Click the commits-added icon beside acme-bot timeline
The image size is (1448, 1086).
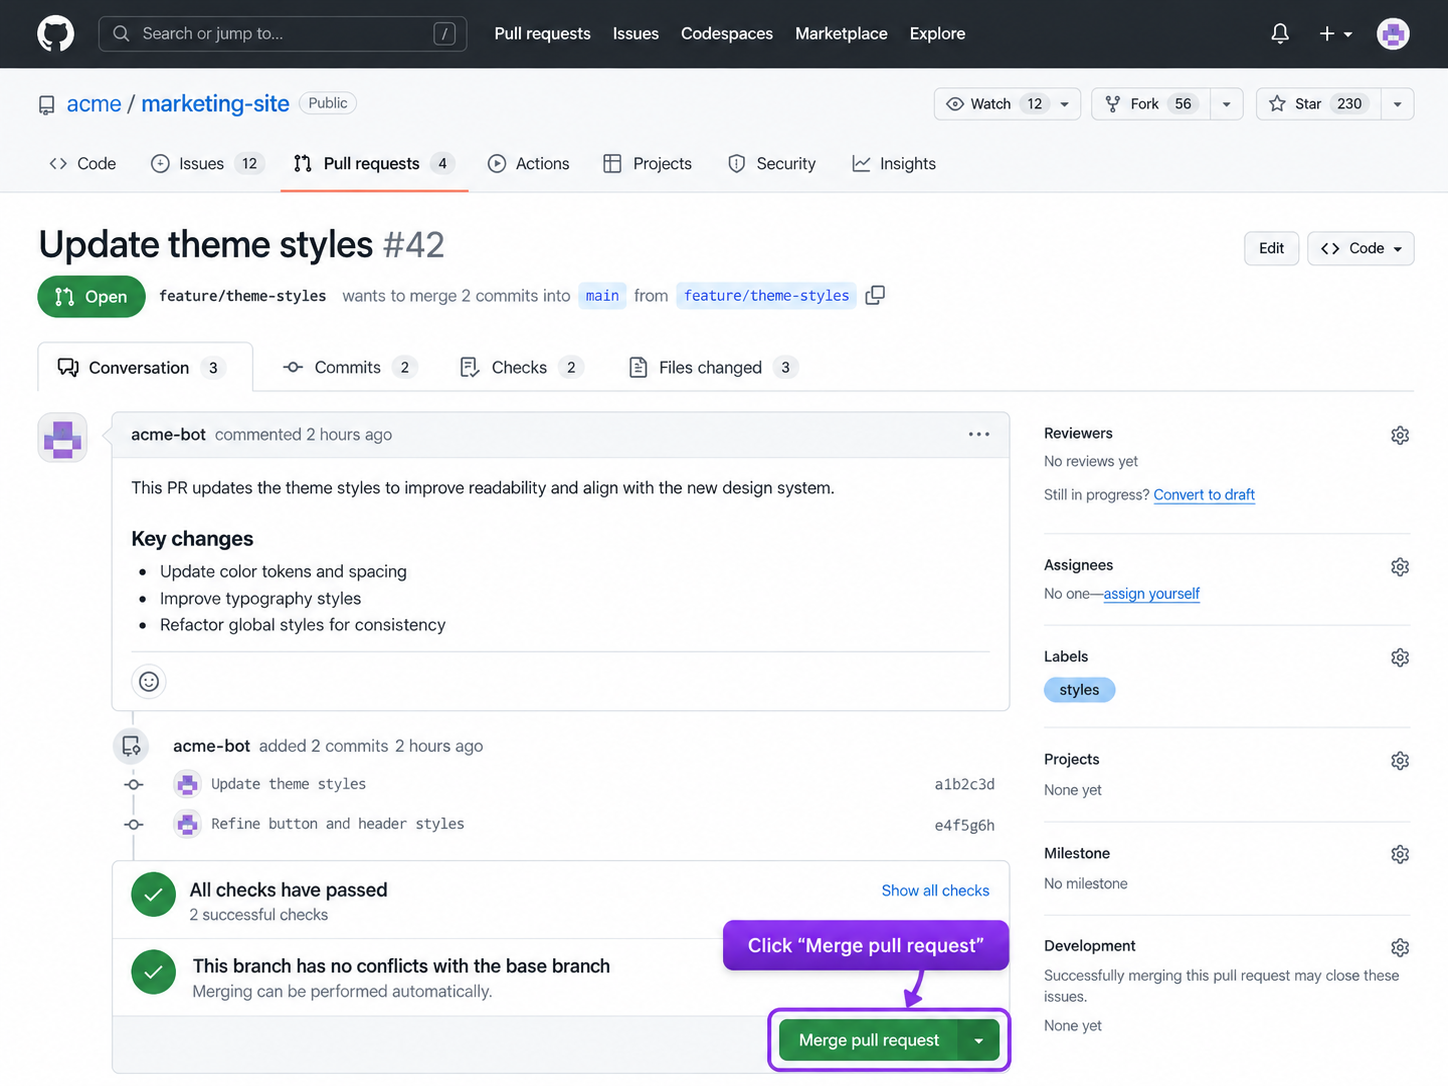(132, 746)
